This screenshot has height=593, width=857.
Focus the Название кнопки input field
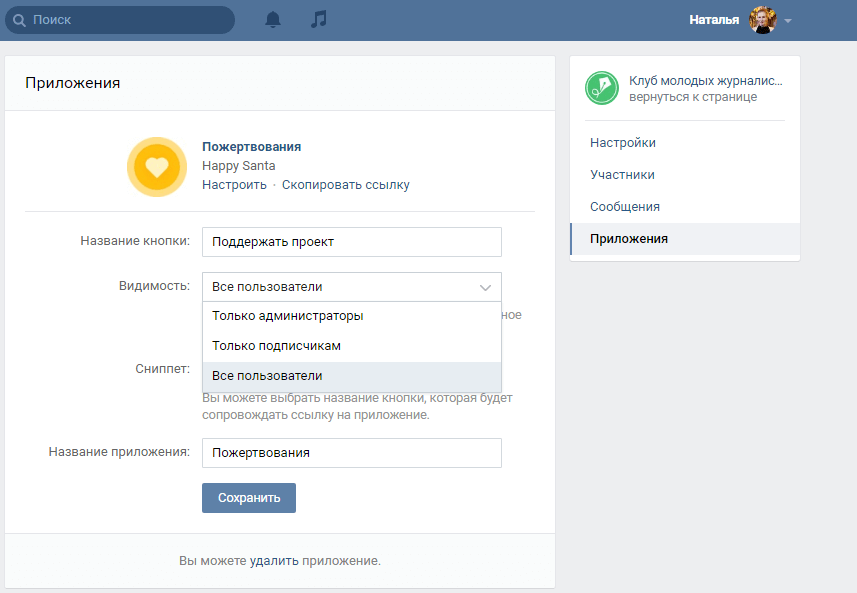(x=351, y=242)
